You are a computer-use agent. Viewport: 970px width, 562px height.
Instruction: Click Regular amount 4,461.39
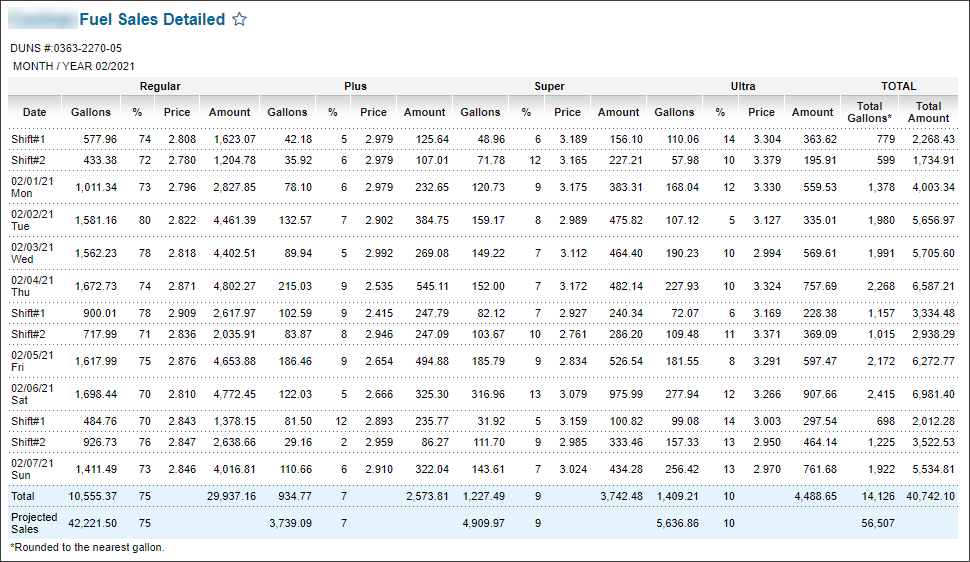point(234,220)
